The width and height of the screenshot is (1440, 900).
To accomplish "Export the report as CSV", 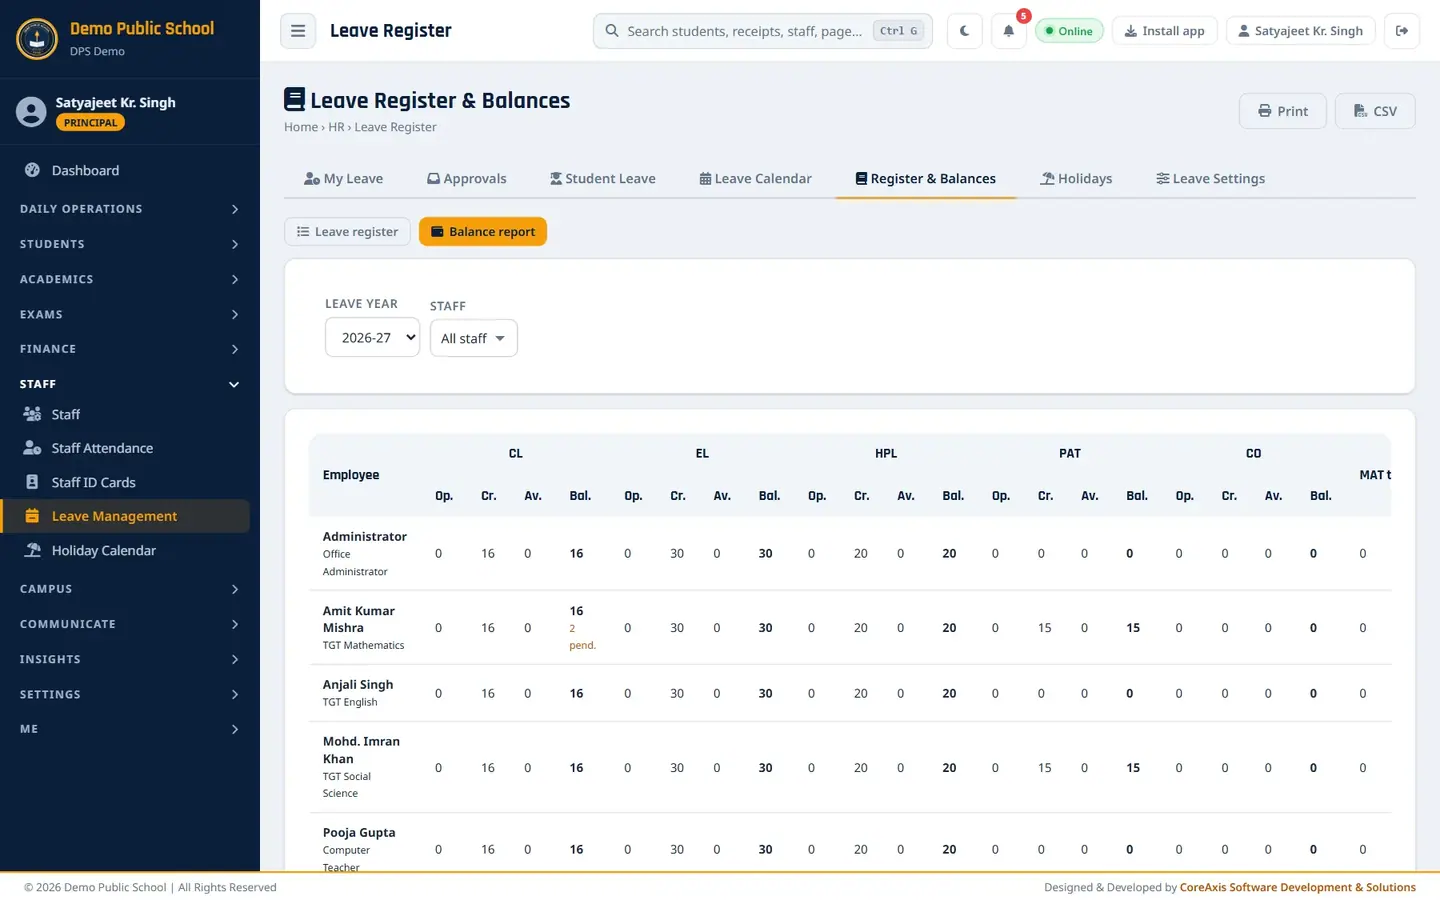I will pos(1375,111).
